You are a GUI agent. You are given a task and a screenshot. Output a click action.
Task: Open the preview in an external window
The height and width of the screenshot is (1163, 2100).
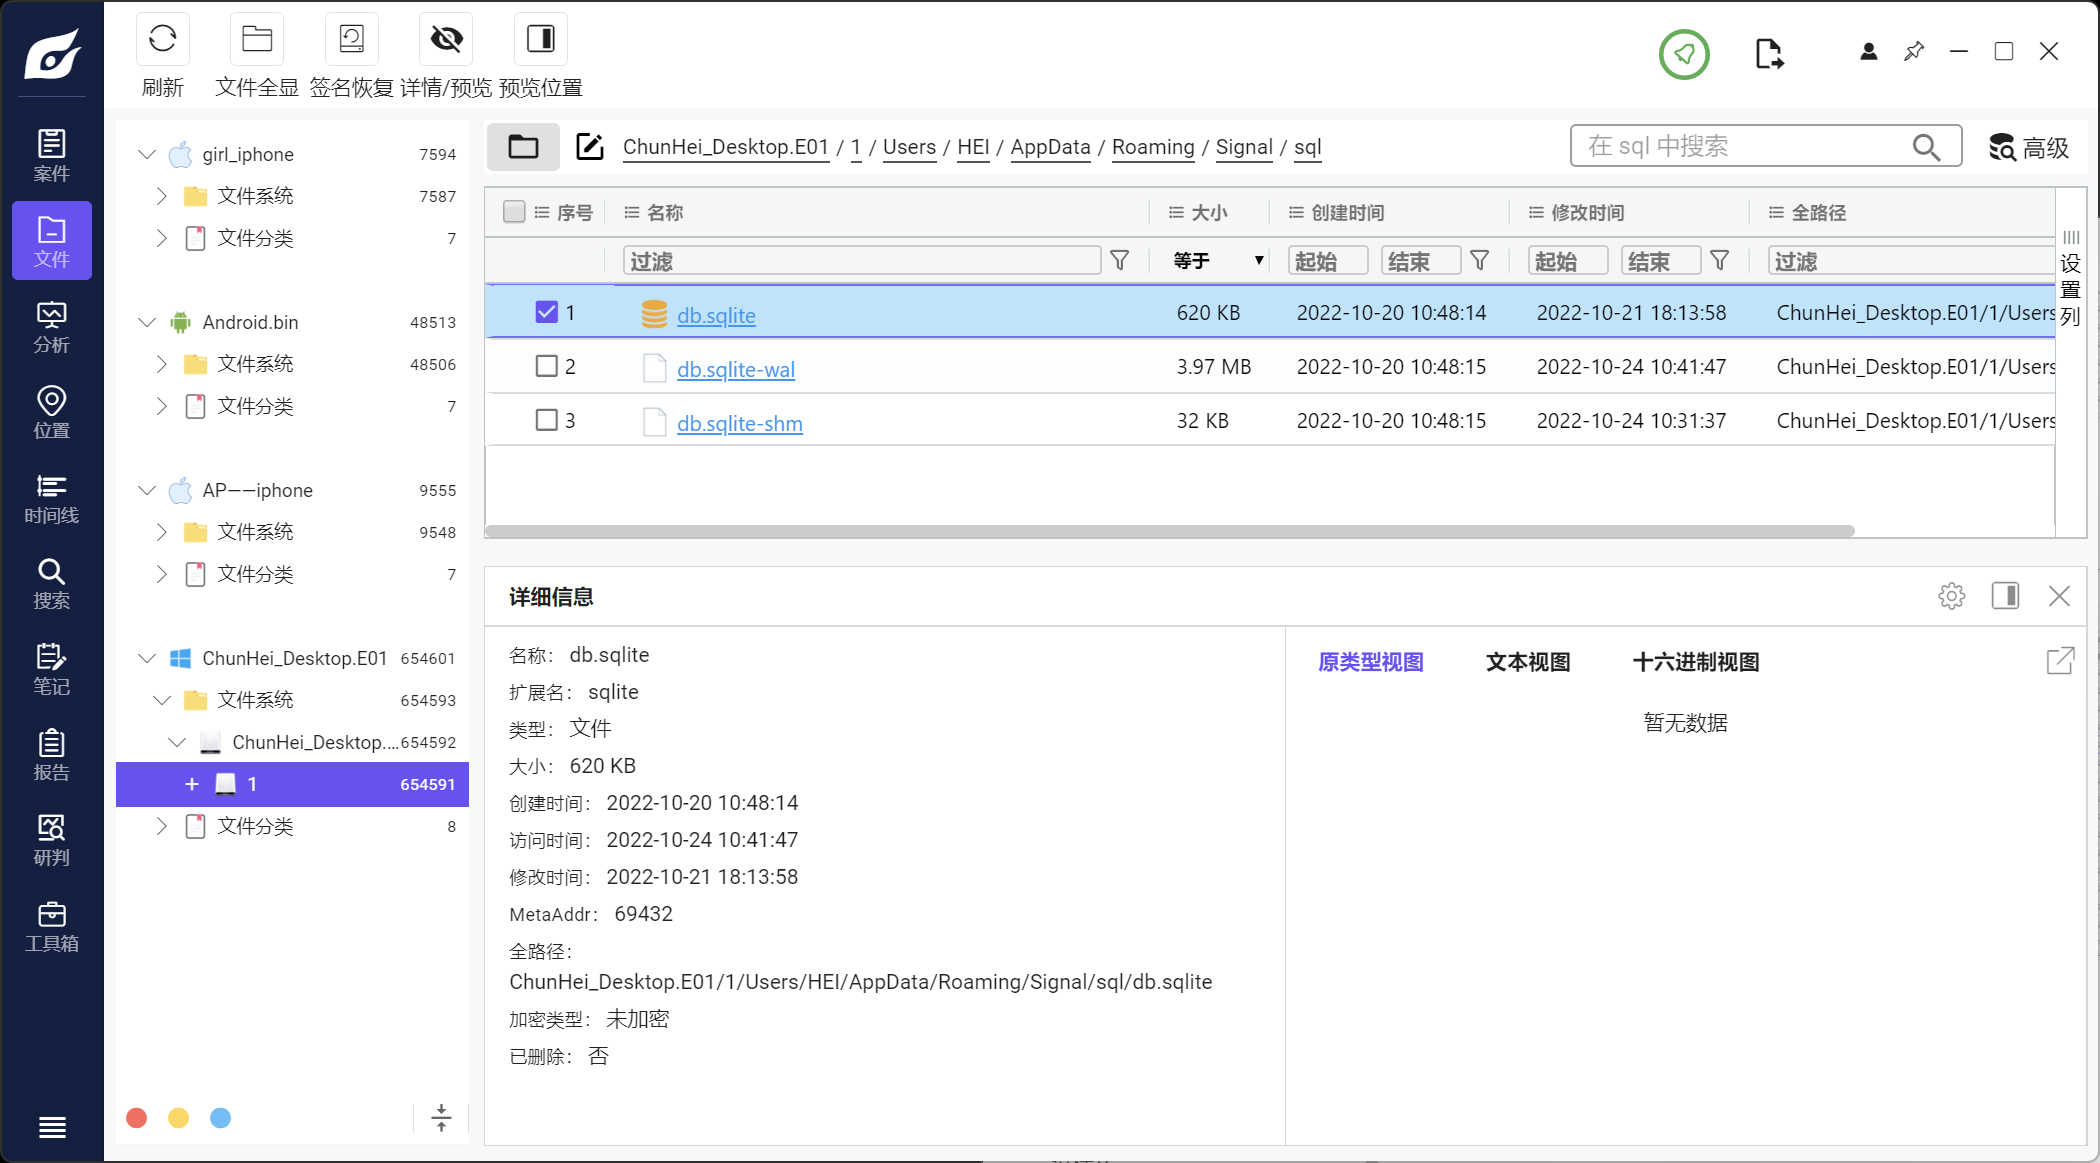coord(2060,661)
